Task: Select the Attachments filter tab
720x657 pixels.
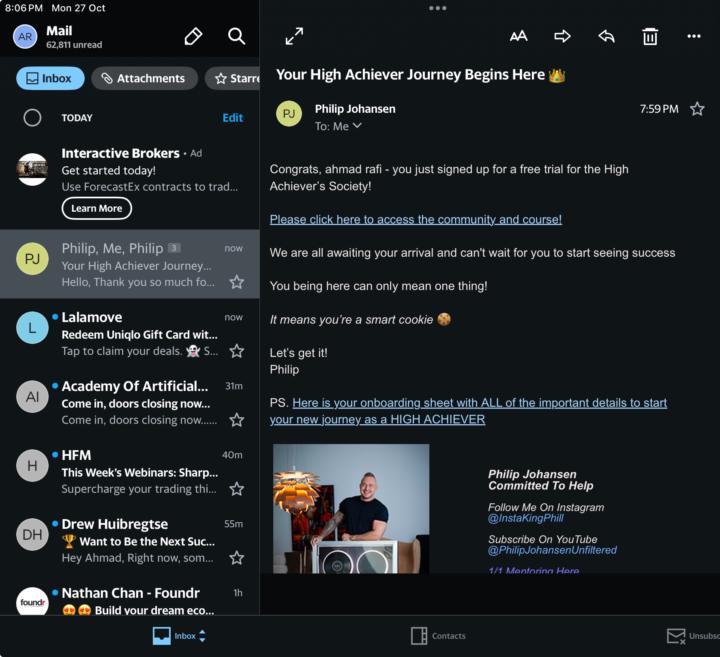Action: click(x=145, y=78)
